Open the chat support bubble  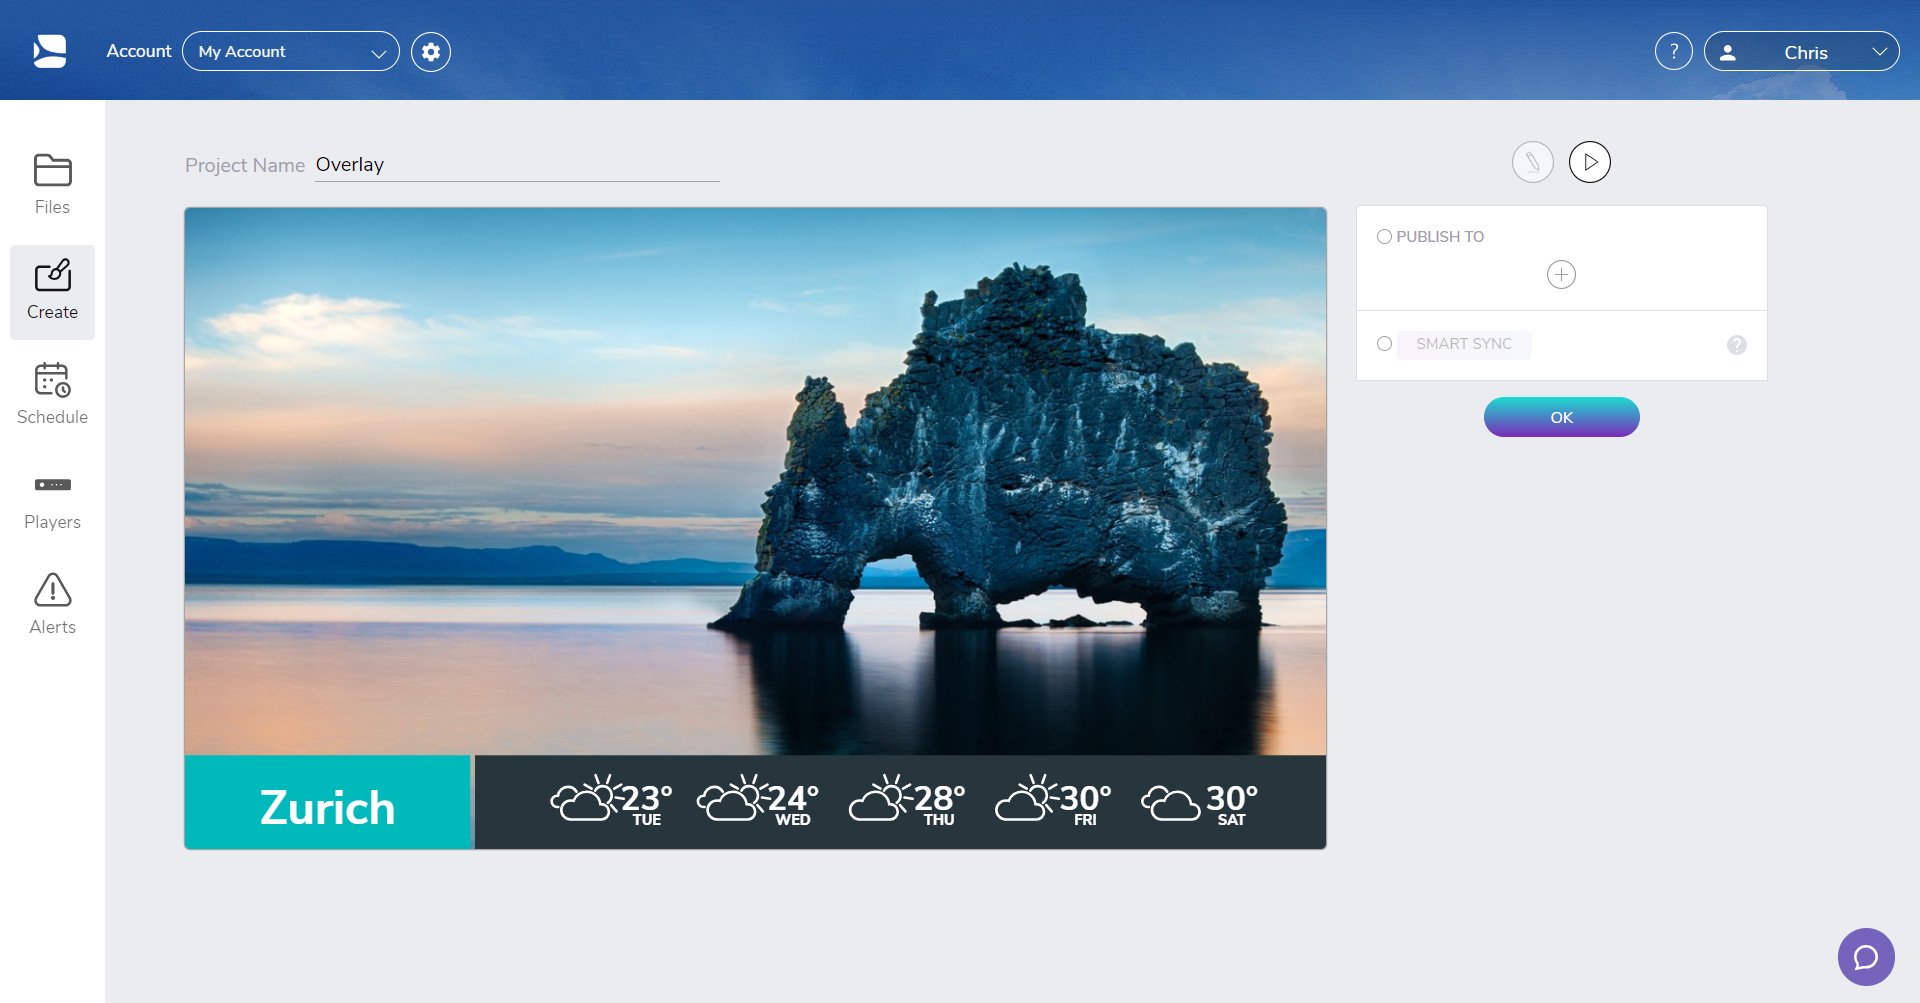click(1866, 957)
